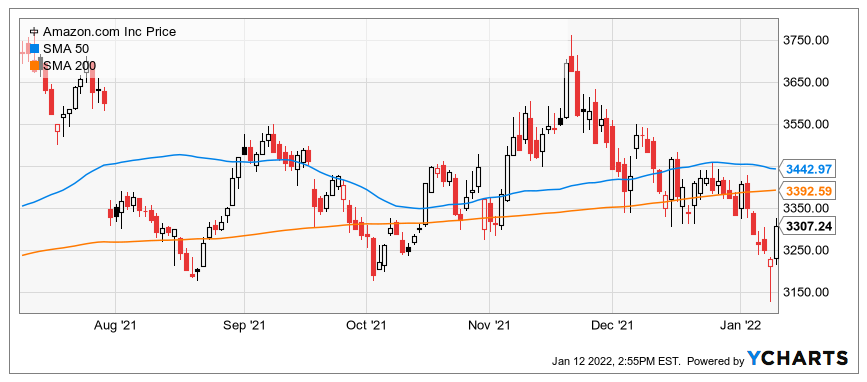The height and width of the screenshot is (382, 867).
Task: Select the SMA 50 legend label
Action: (x=66, y=49)
